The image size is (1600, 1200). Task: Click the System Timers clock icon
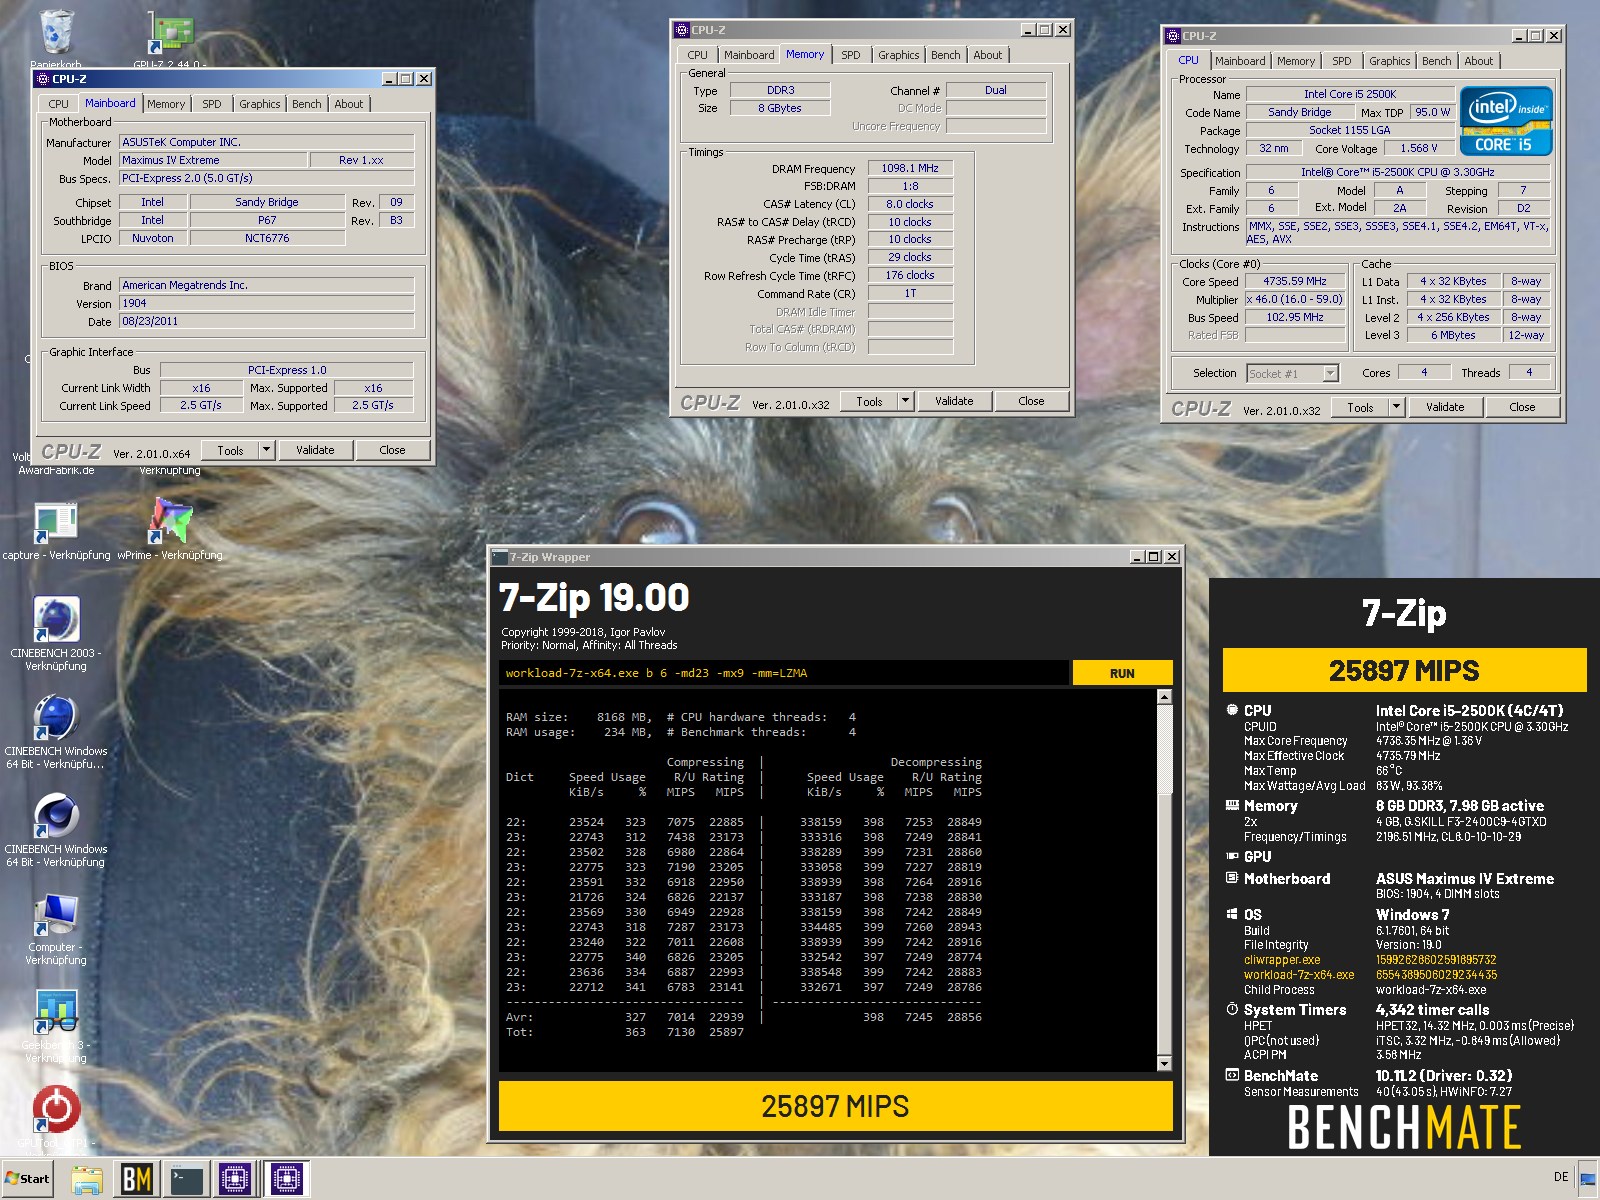[1232, 1009]
